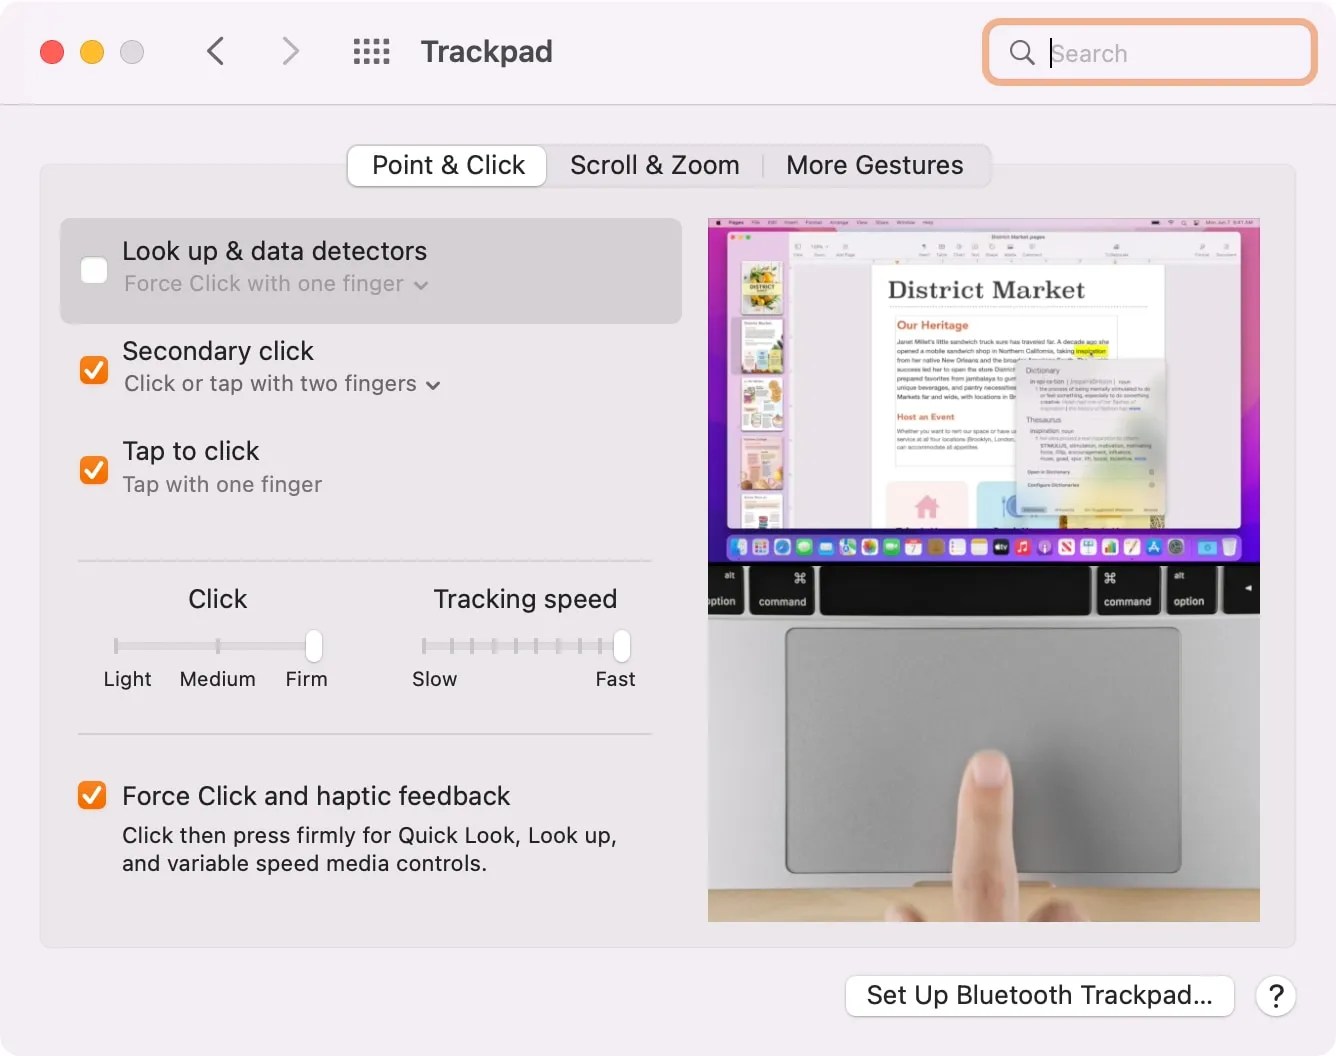Click the magnifying glass in the search field

point(1021,52)
